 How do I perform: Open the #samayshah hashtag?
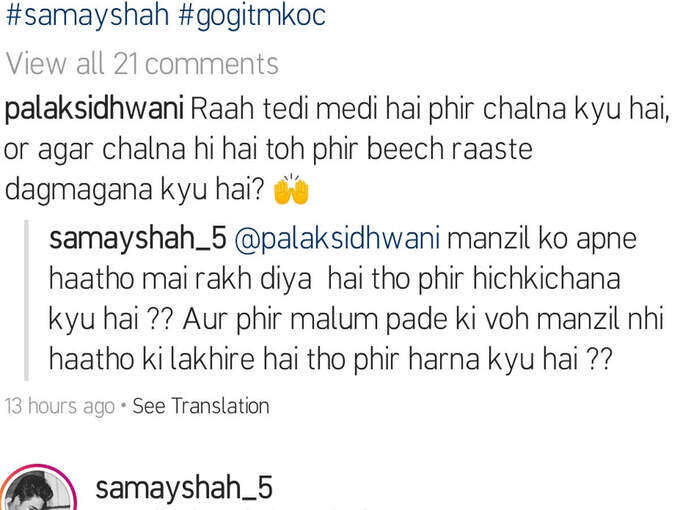pyautogui.click(x=87, y=15)
